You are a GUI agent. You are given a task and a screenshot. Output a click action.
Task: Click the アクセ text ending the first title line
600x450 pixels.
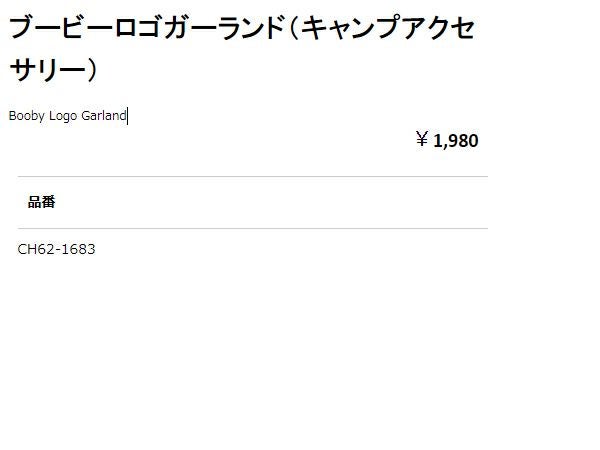click(437, 28)
